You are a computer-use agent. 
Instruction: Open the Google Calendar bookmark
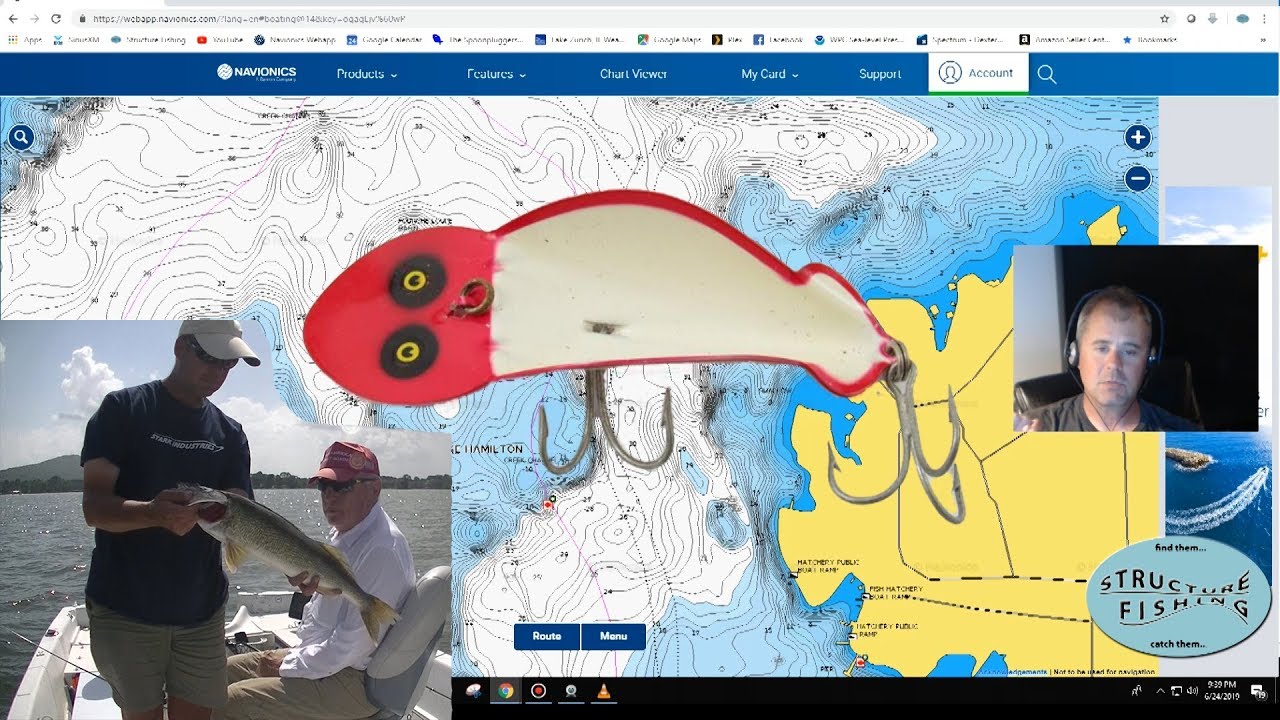(384, 40)
